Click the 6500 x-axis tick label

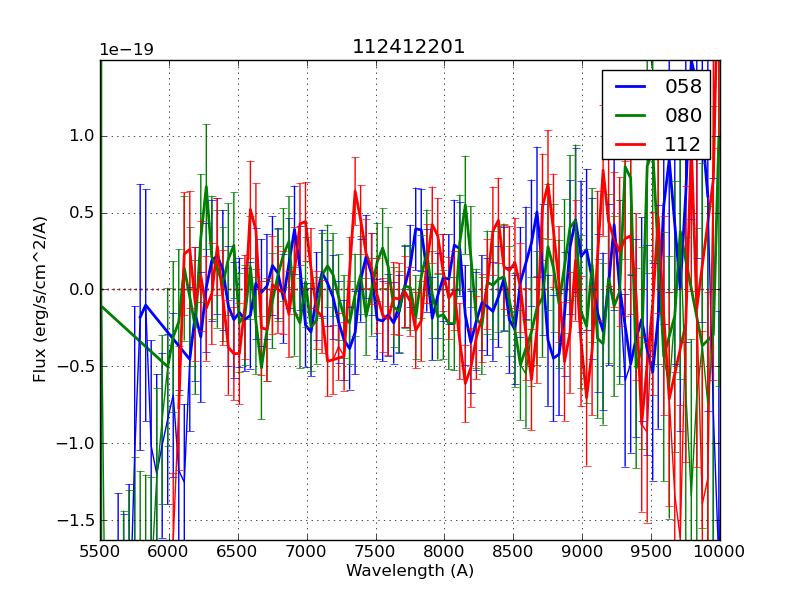tap(238, 551)
